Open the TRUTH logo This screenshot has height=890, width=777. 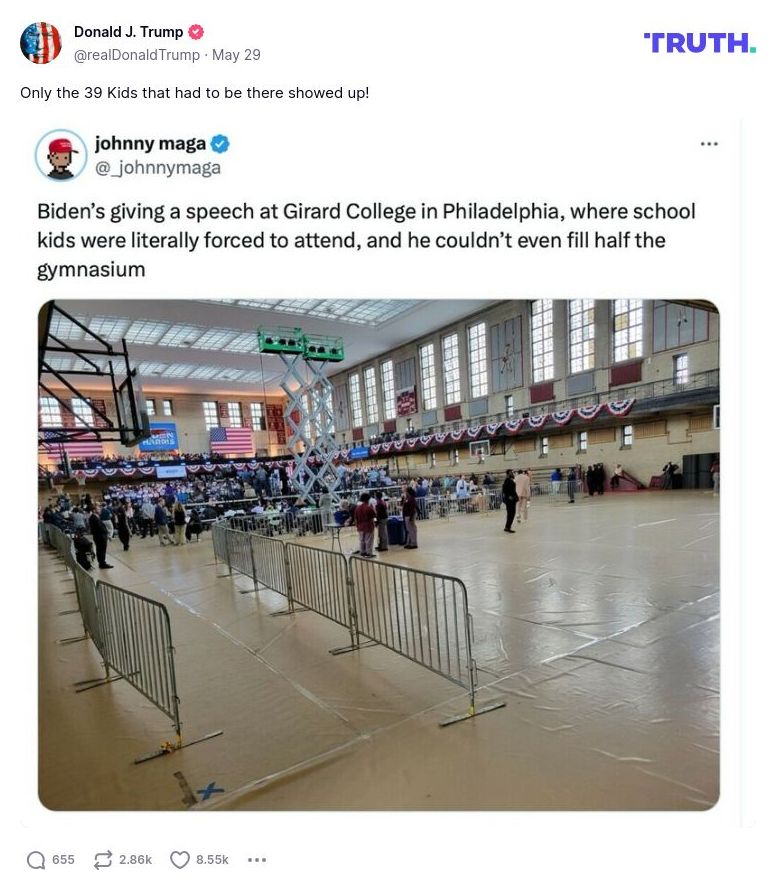tap(699, 43)
